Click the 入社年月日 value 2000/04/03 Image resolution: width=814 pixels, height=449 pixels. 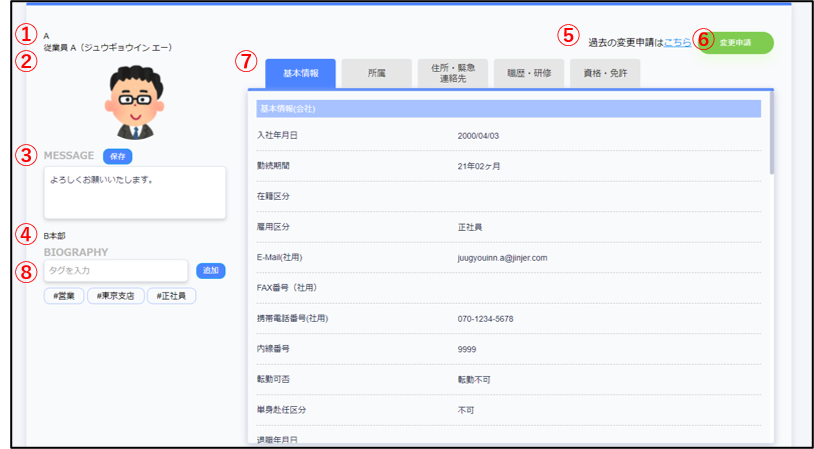[479, 135]
